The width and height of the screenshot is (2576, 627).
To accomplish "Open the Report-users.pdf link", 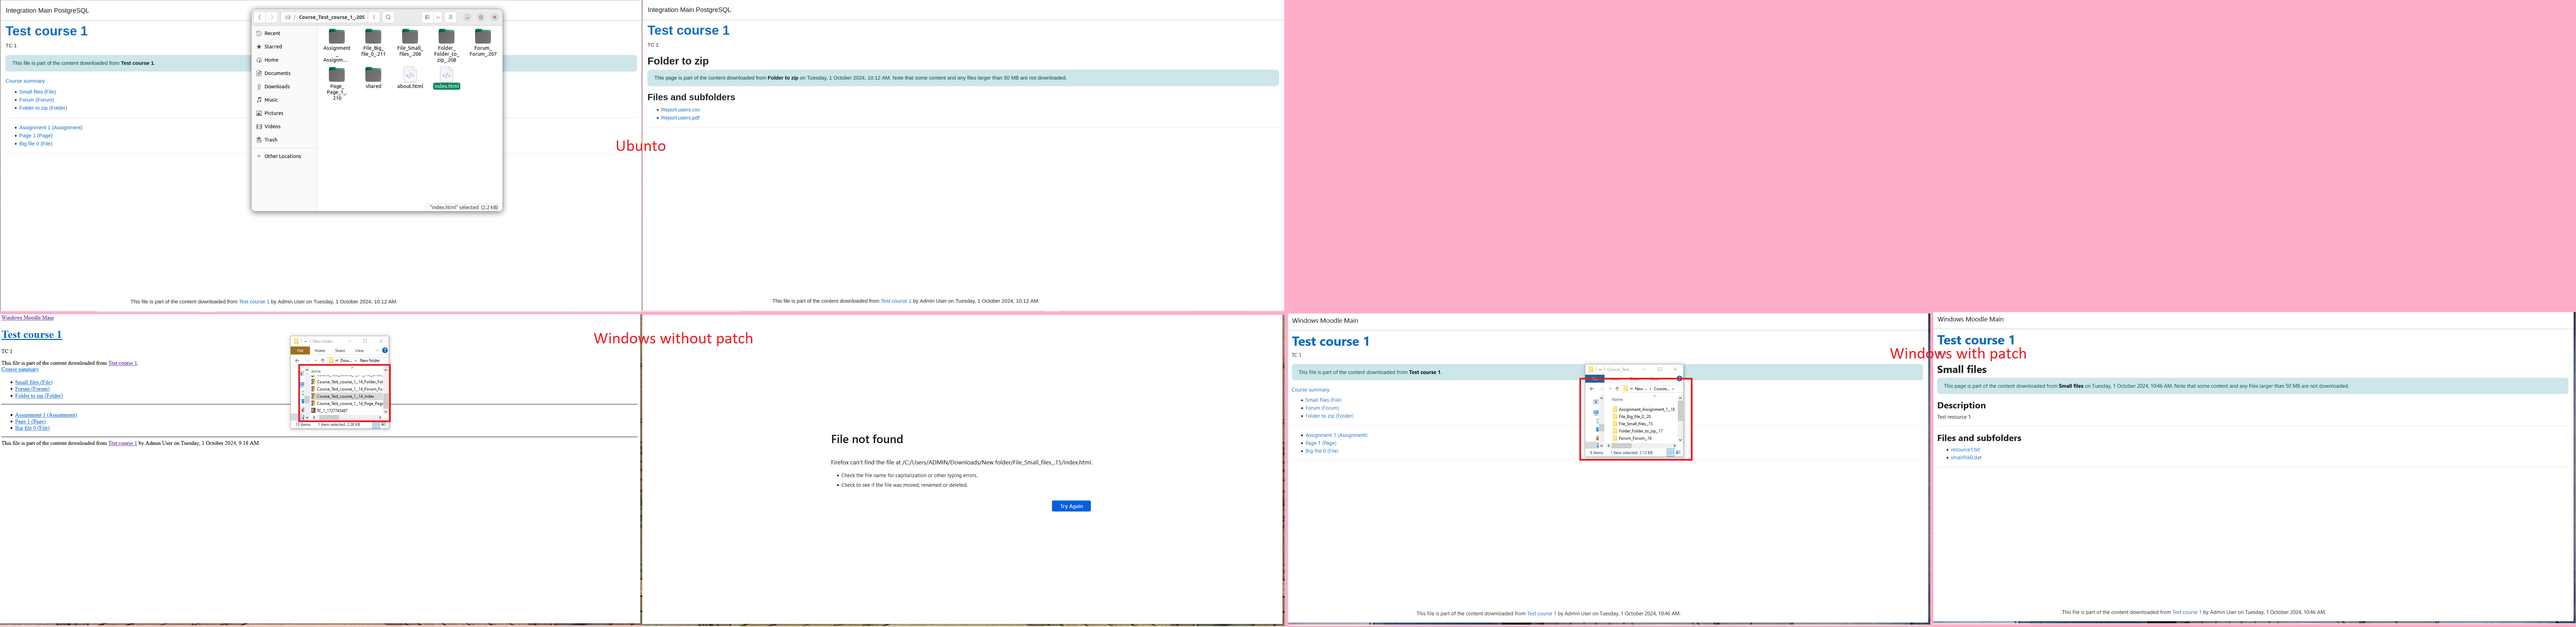I will pyautogui.click(x=680, y=118).
